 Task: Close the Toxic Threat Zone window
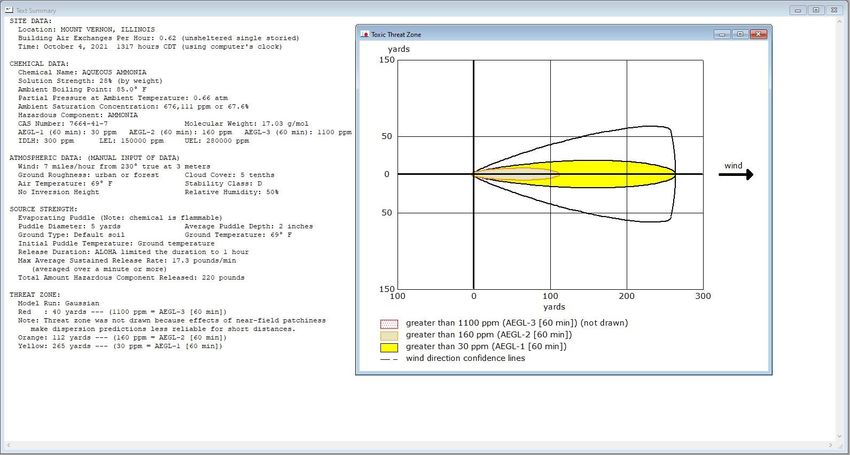[758, 34]
